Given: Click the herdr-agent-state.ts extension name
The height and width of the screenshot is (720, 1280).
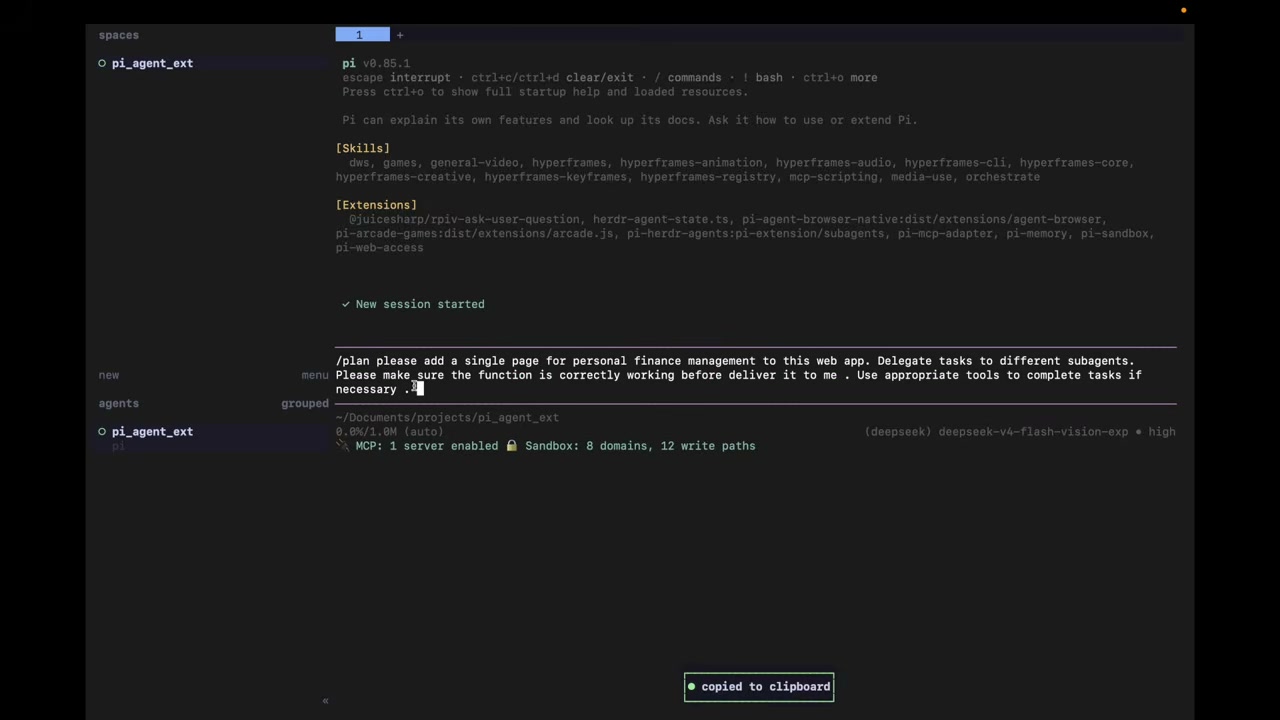Looking at the screenshot, I should (x=661, y=219).
